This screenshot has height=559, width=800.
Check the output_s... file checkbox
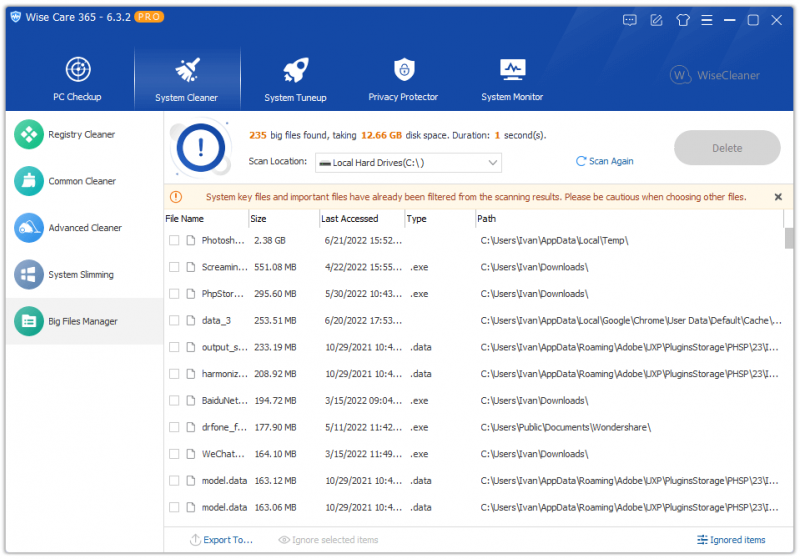coord(174,347)
